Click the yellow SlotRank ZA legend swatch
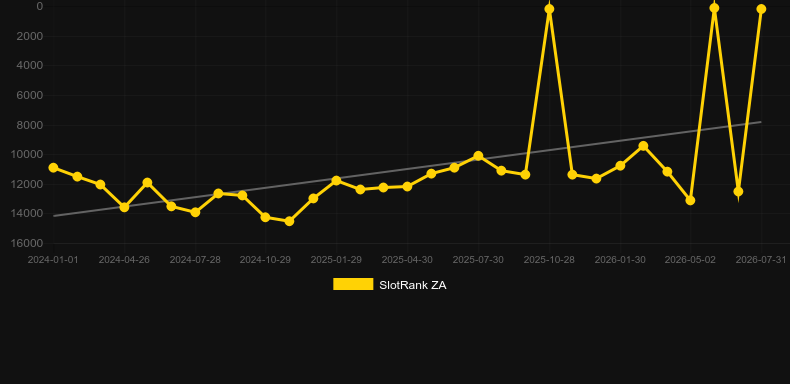The image size is (790, 384). pos(353,284)
